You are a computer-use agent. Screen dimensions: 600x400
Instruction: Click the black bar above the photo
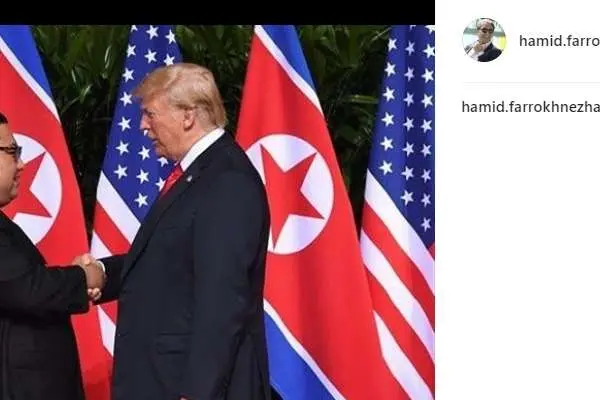(x=217, y=12)
